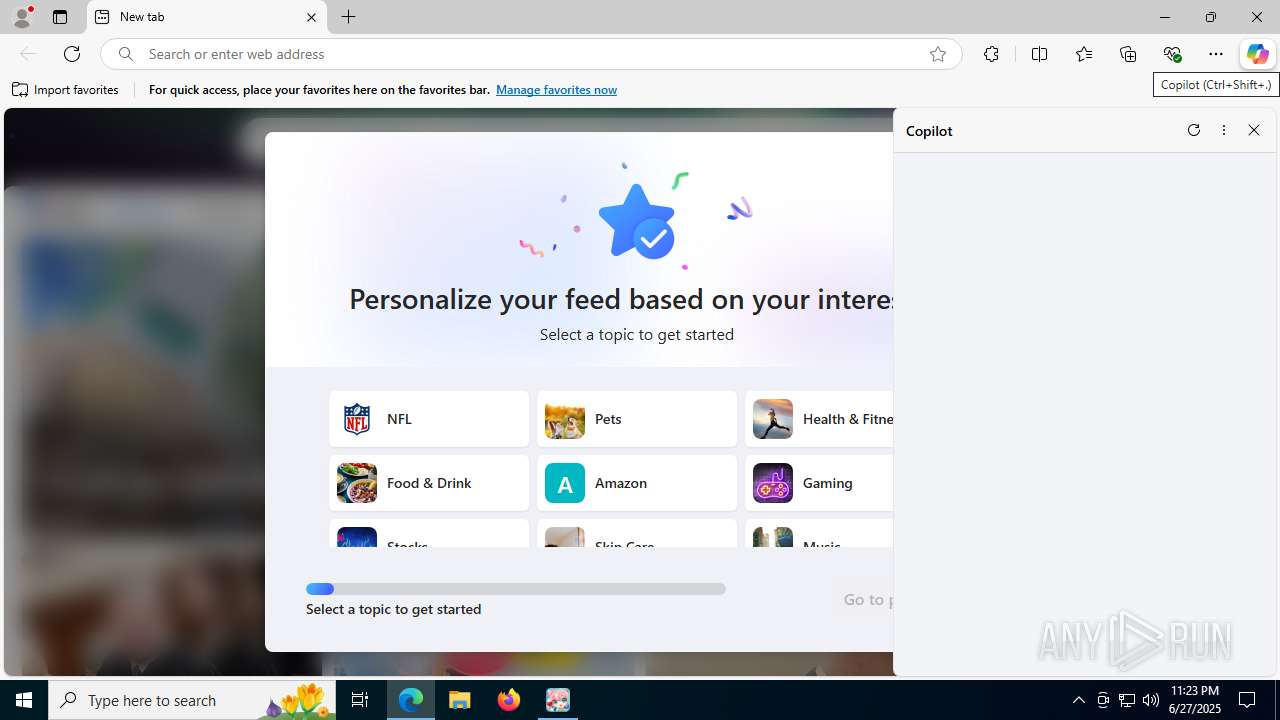The image size is (1280, 720).
Task: Toggle the Copilot sidebar button
Action: click(x=1257, y=54)
